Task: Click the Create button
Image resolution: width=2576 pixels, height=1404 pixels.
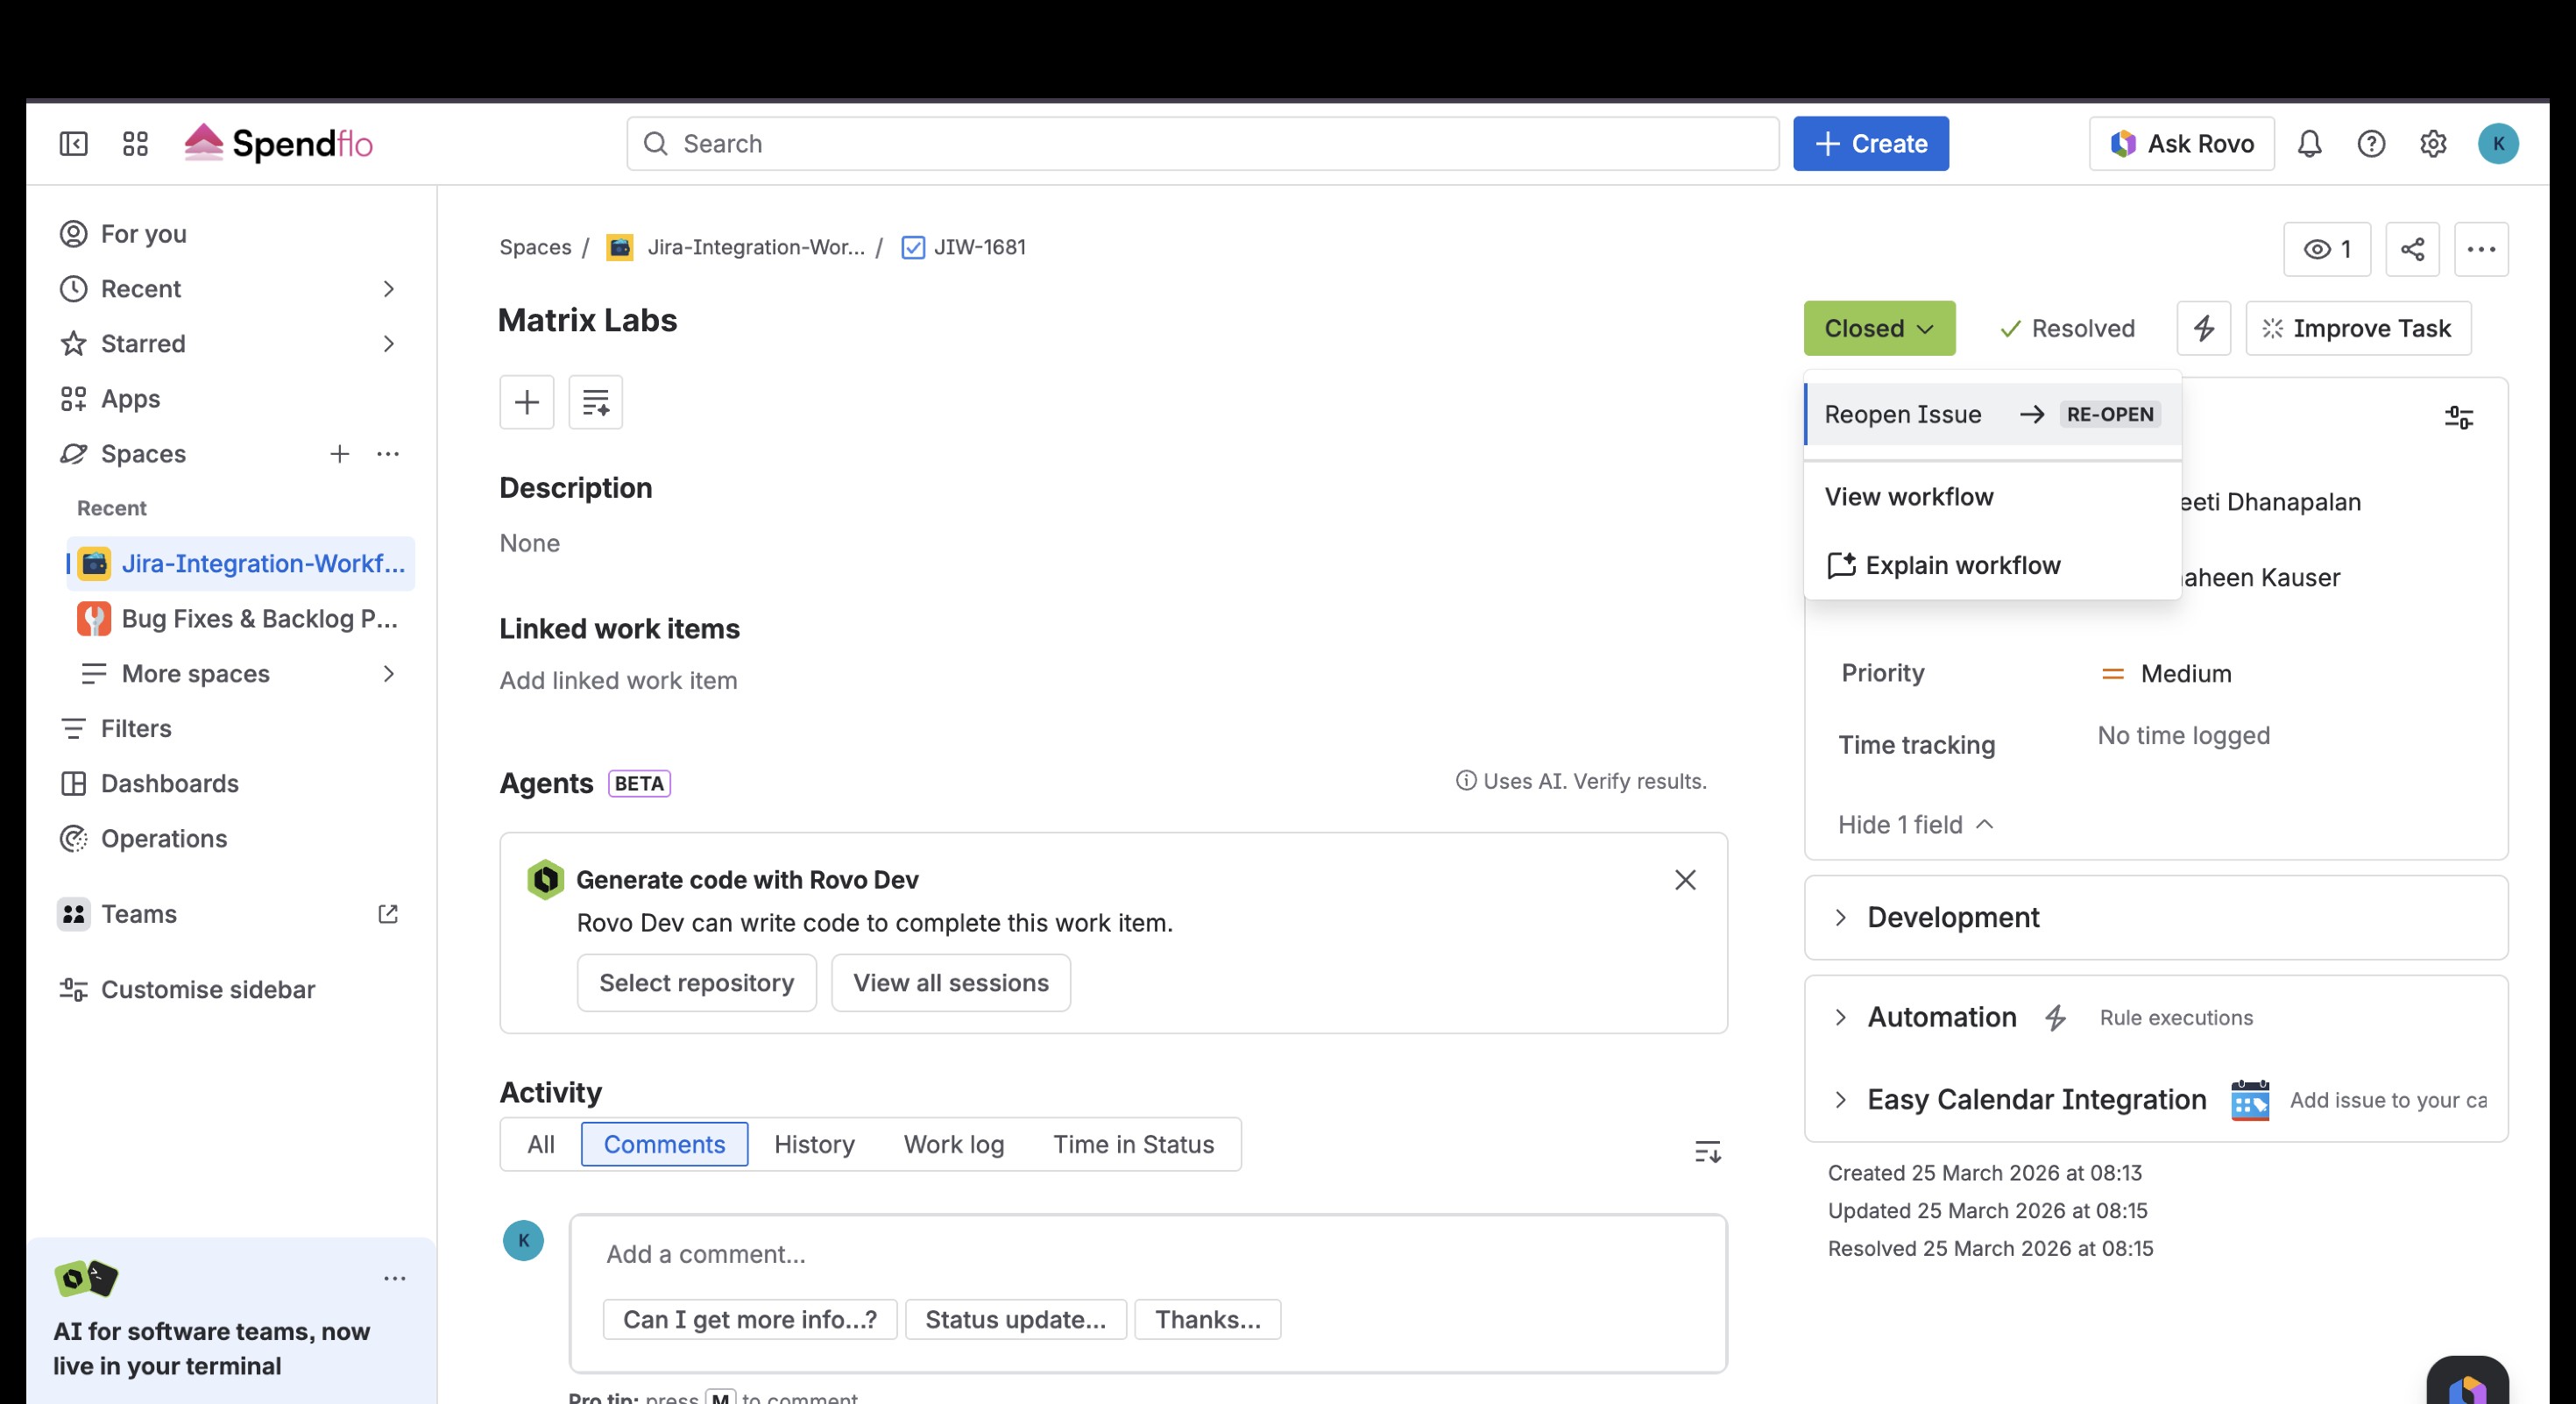Action: coord(1870,144)
